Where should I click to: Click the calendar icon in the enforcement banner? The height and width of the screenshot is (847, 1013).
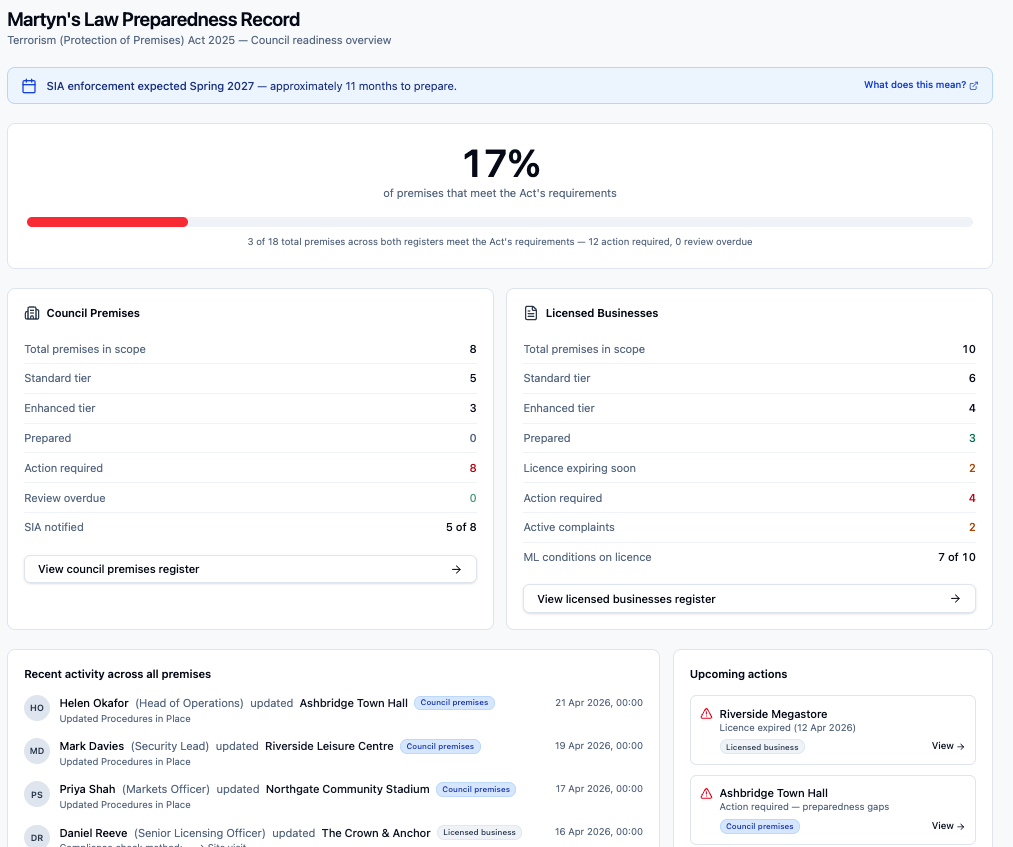pyautogui.click(x=29, y=86)
